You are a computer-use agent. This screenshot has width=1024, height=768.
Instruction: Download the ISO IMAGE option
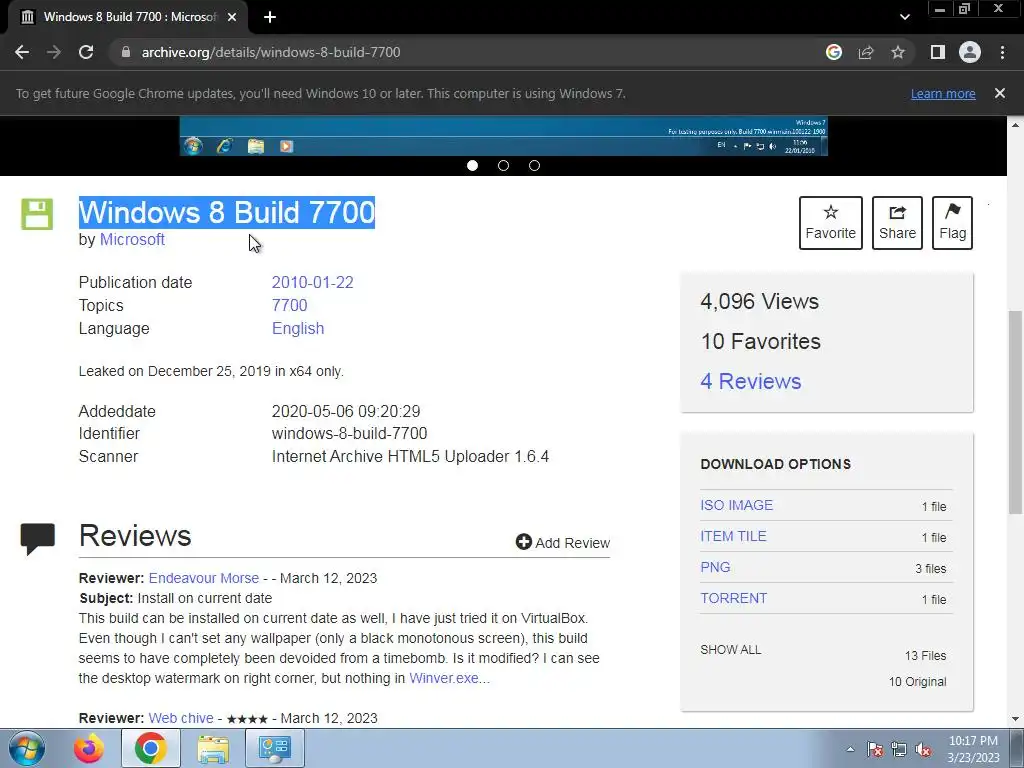click(737, 505)
